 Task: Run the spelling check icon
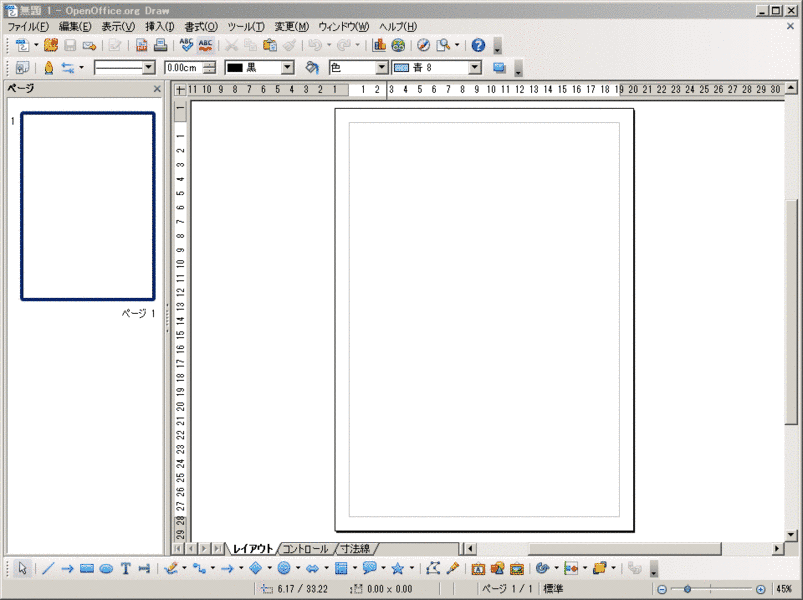[x=186, y=46]
